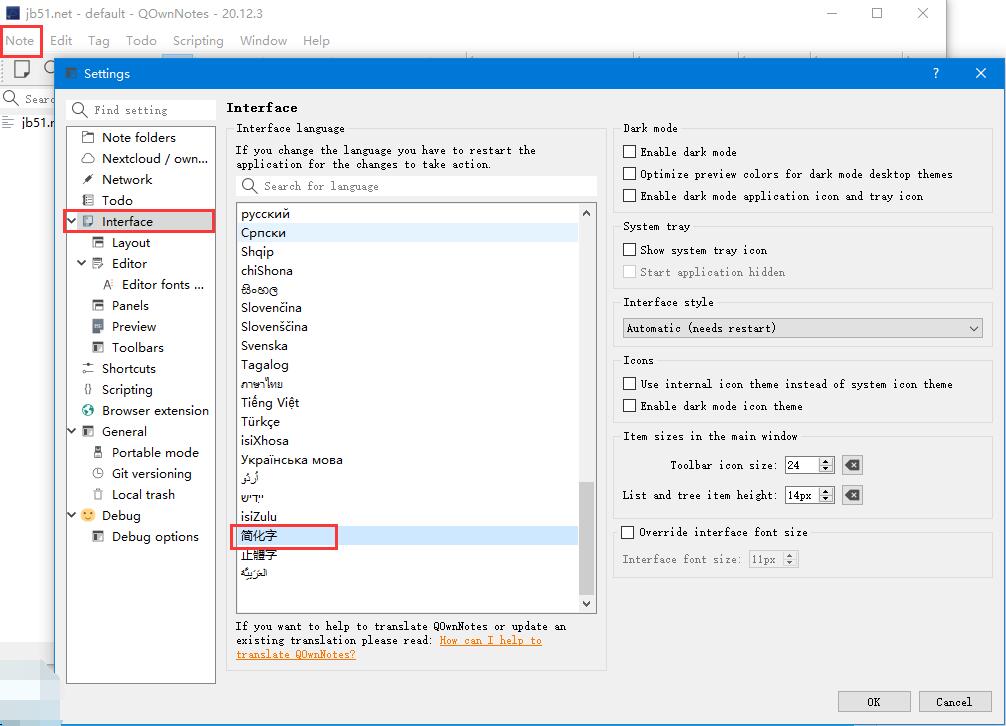The image size is (1006, 726).
Task: Click the Settings dialog help question mark
Action: (936, 73)
